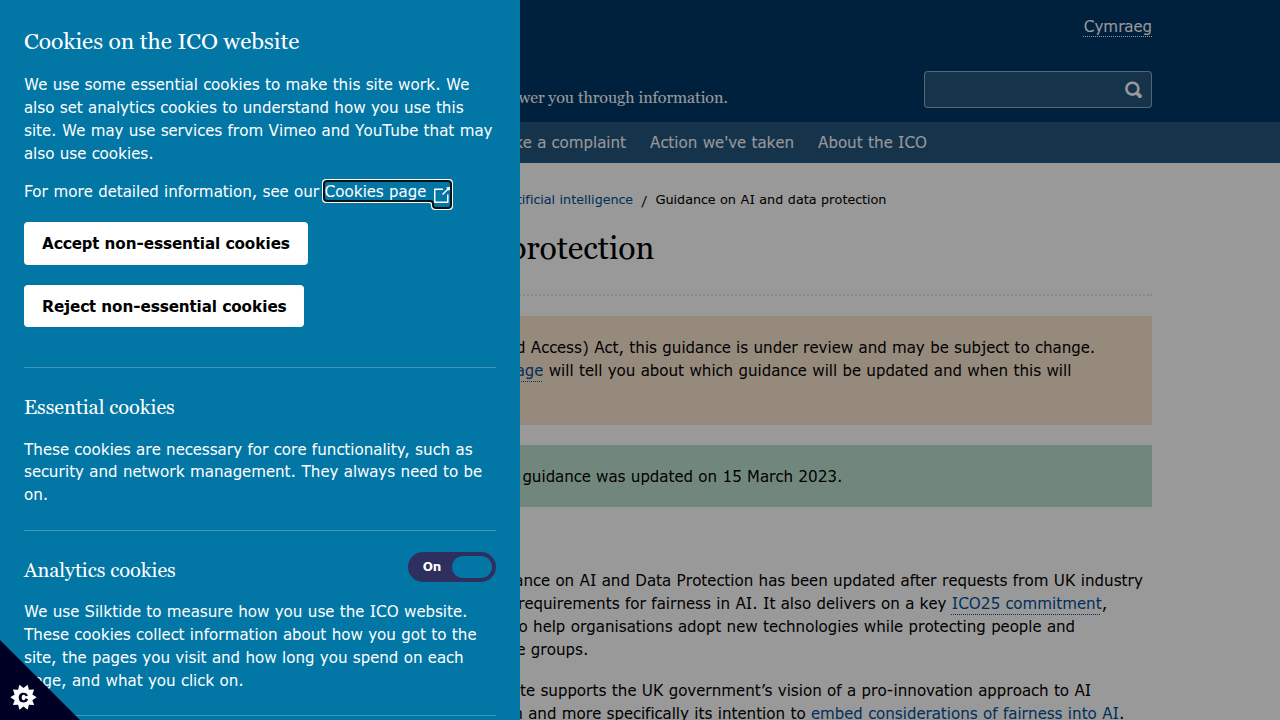Click the Essential cookies heading
This screenshot has width=1280, height=720.
[99, 407]
